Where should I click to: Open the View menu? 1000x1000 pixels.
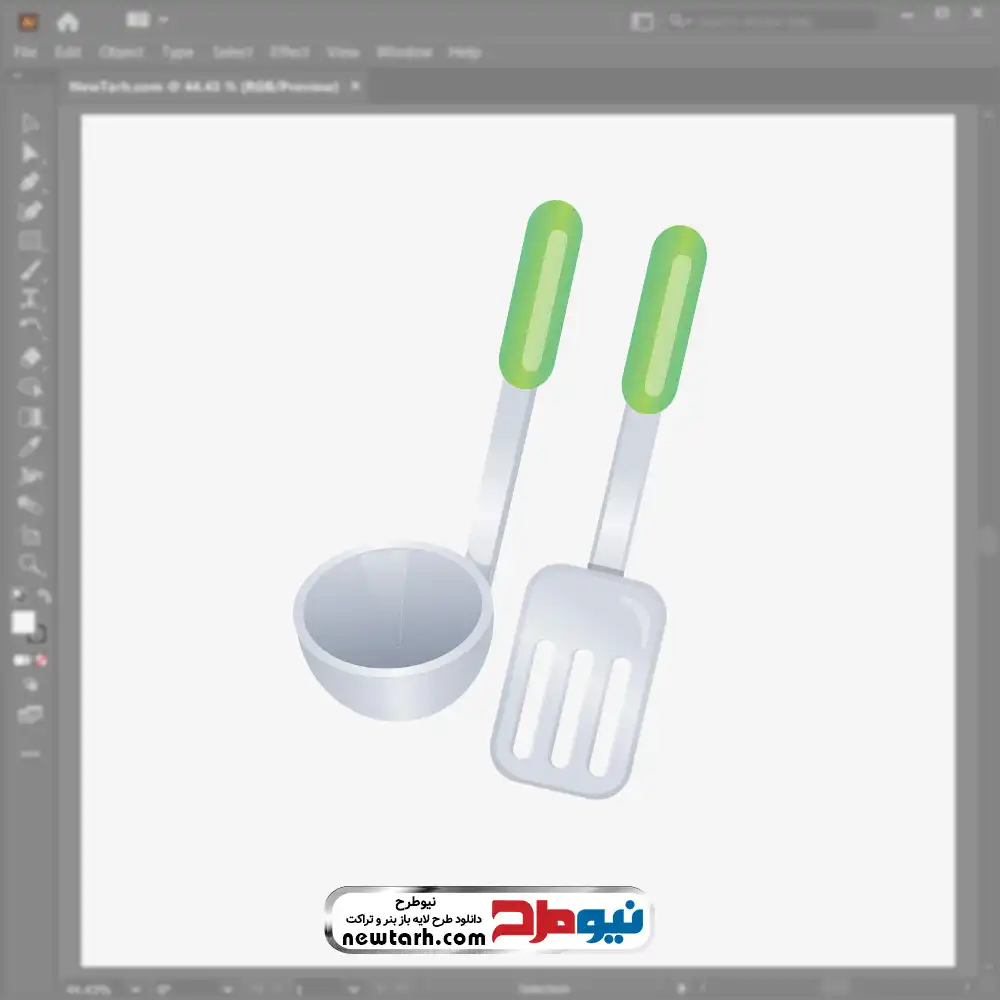point(343,52)
